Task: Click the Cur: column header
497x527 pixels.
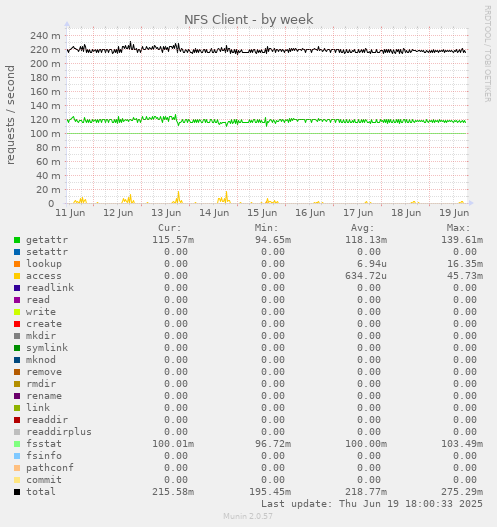Action: coord(170,228)
